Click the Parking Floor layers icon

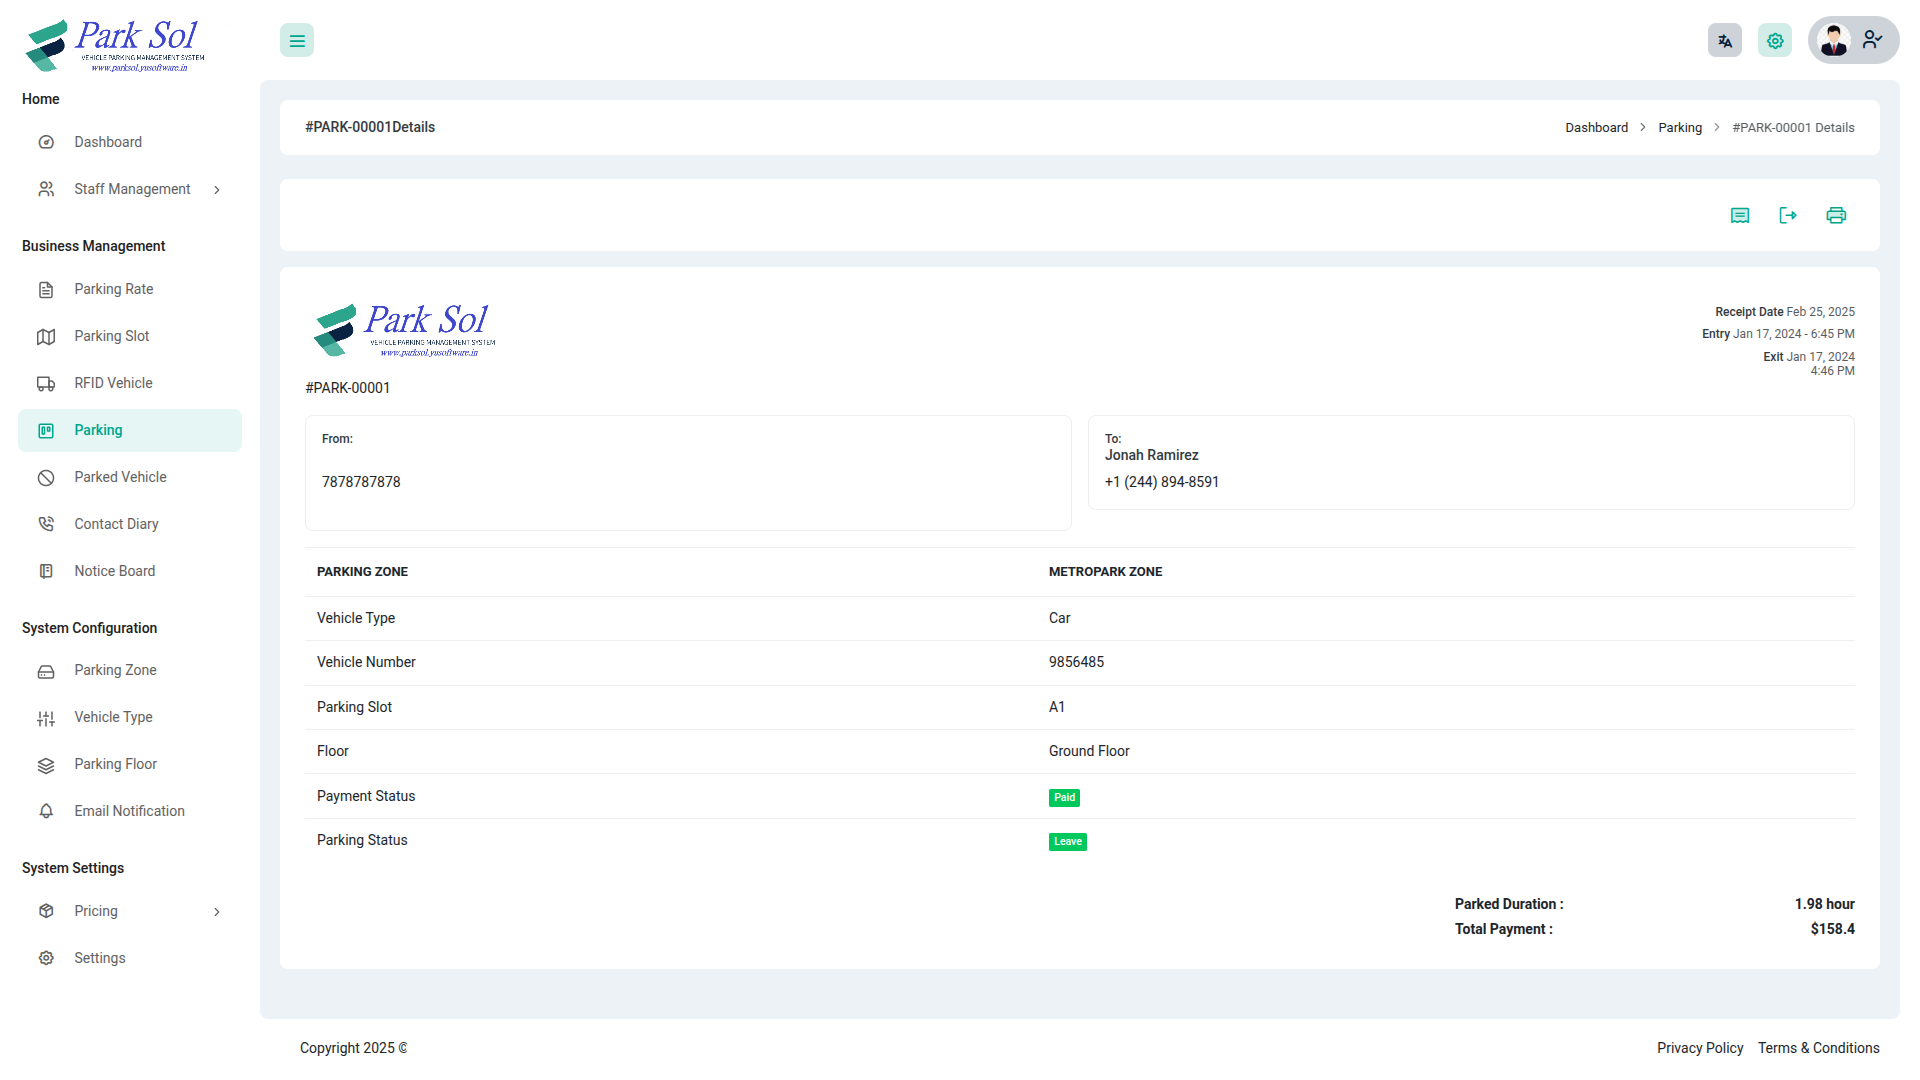[x=46, y=765]
